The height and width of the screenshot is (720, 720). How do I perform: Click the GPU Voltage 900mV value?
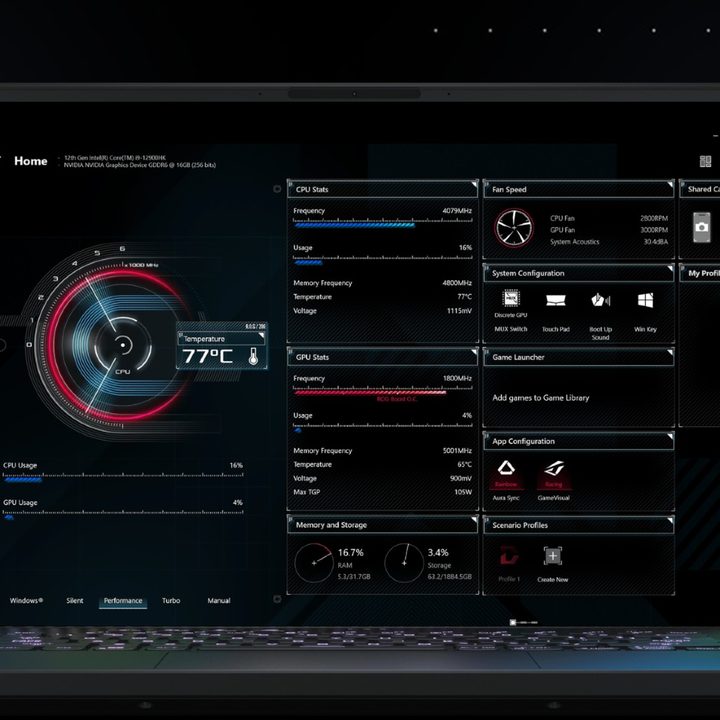click(x=461, y=478)
